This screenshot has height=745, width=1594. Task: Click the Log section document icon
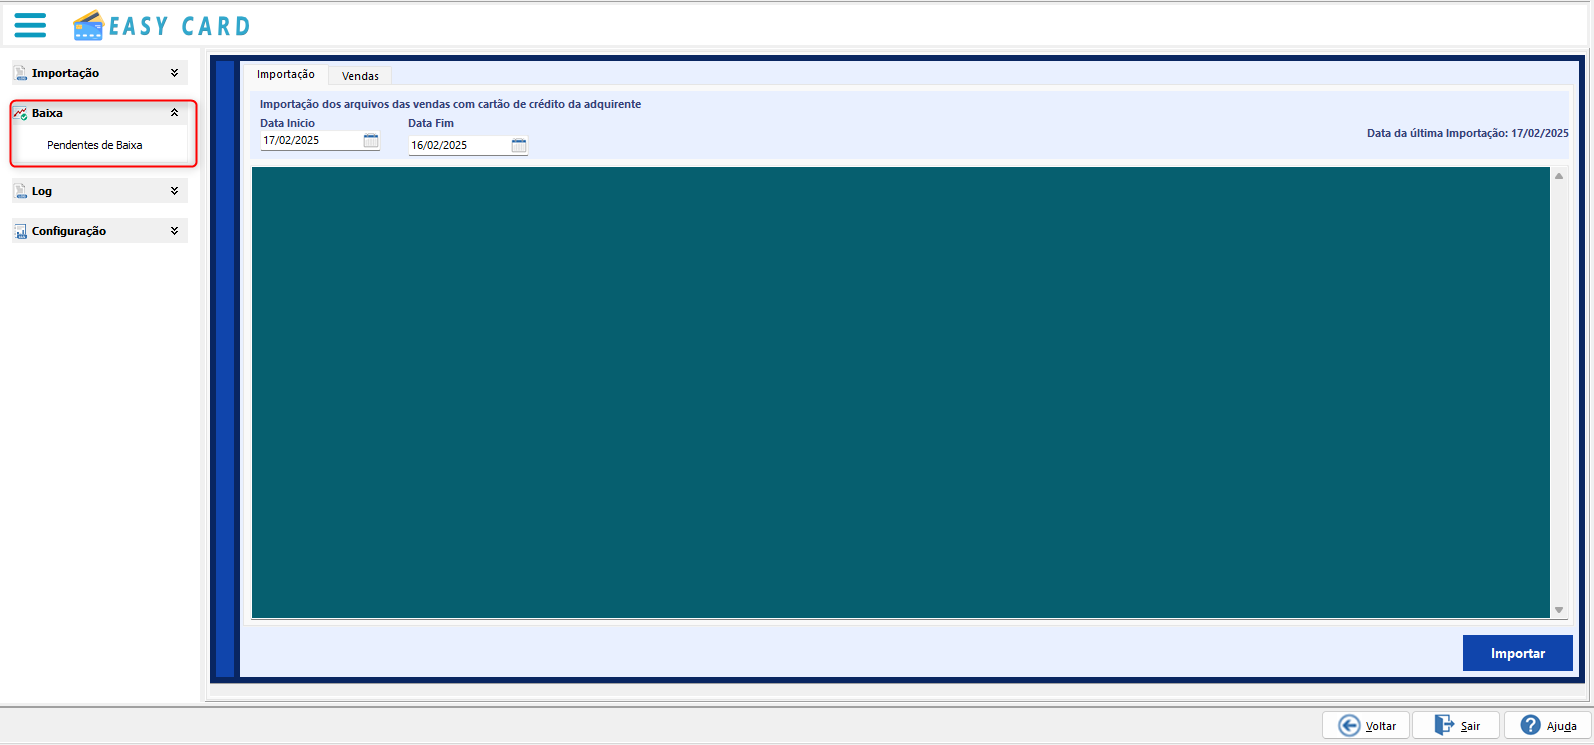(x=21, y=191)
